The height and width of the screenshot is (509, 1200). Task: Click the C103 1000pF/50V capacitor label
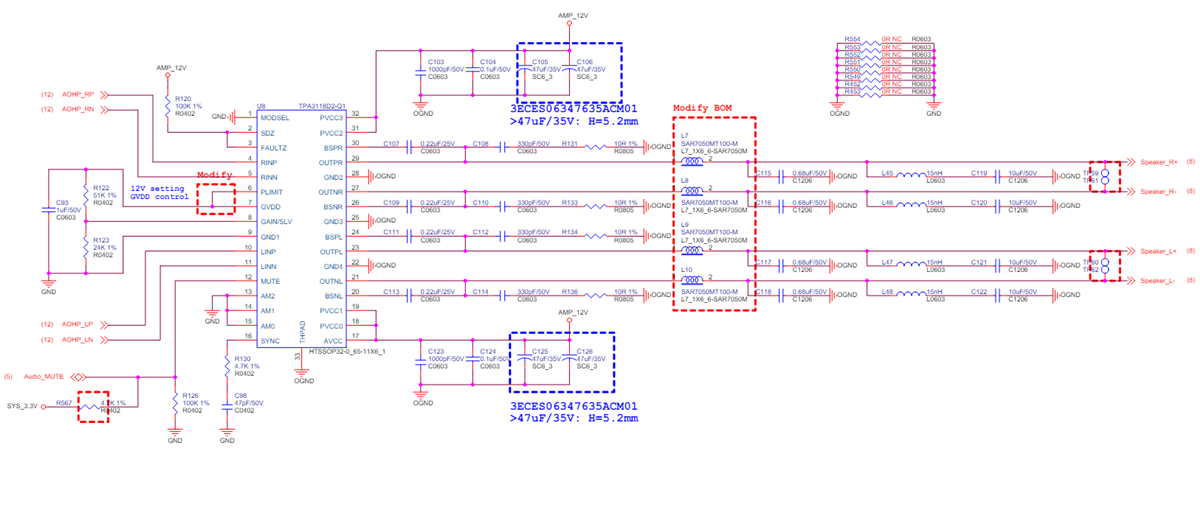pos(444,68)
